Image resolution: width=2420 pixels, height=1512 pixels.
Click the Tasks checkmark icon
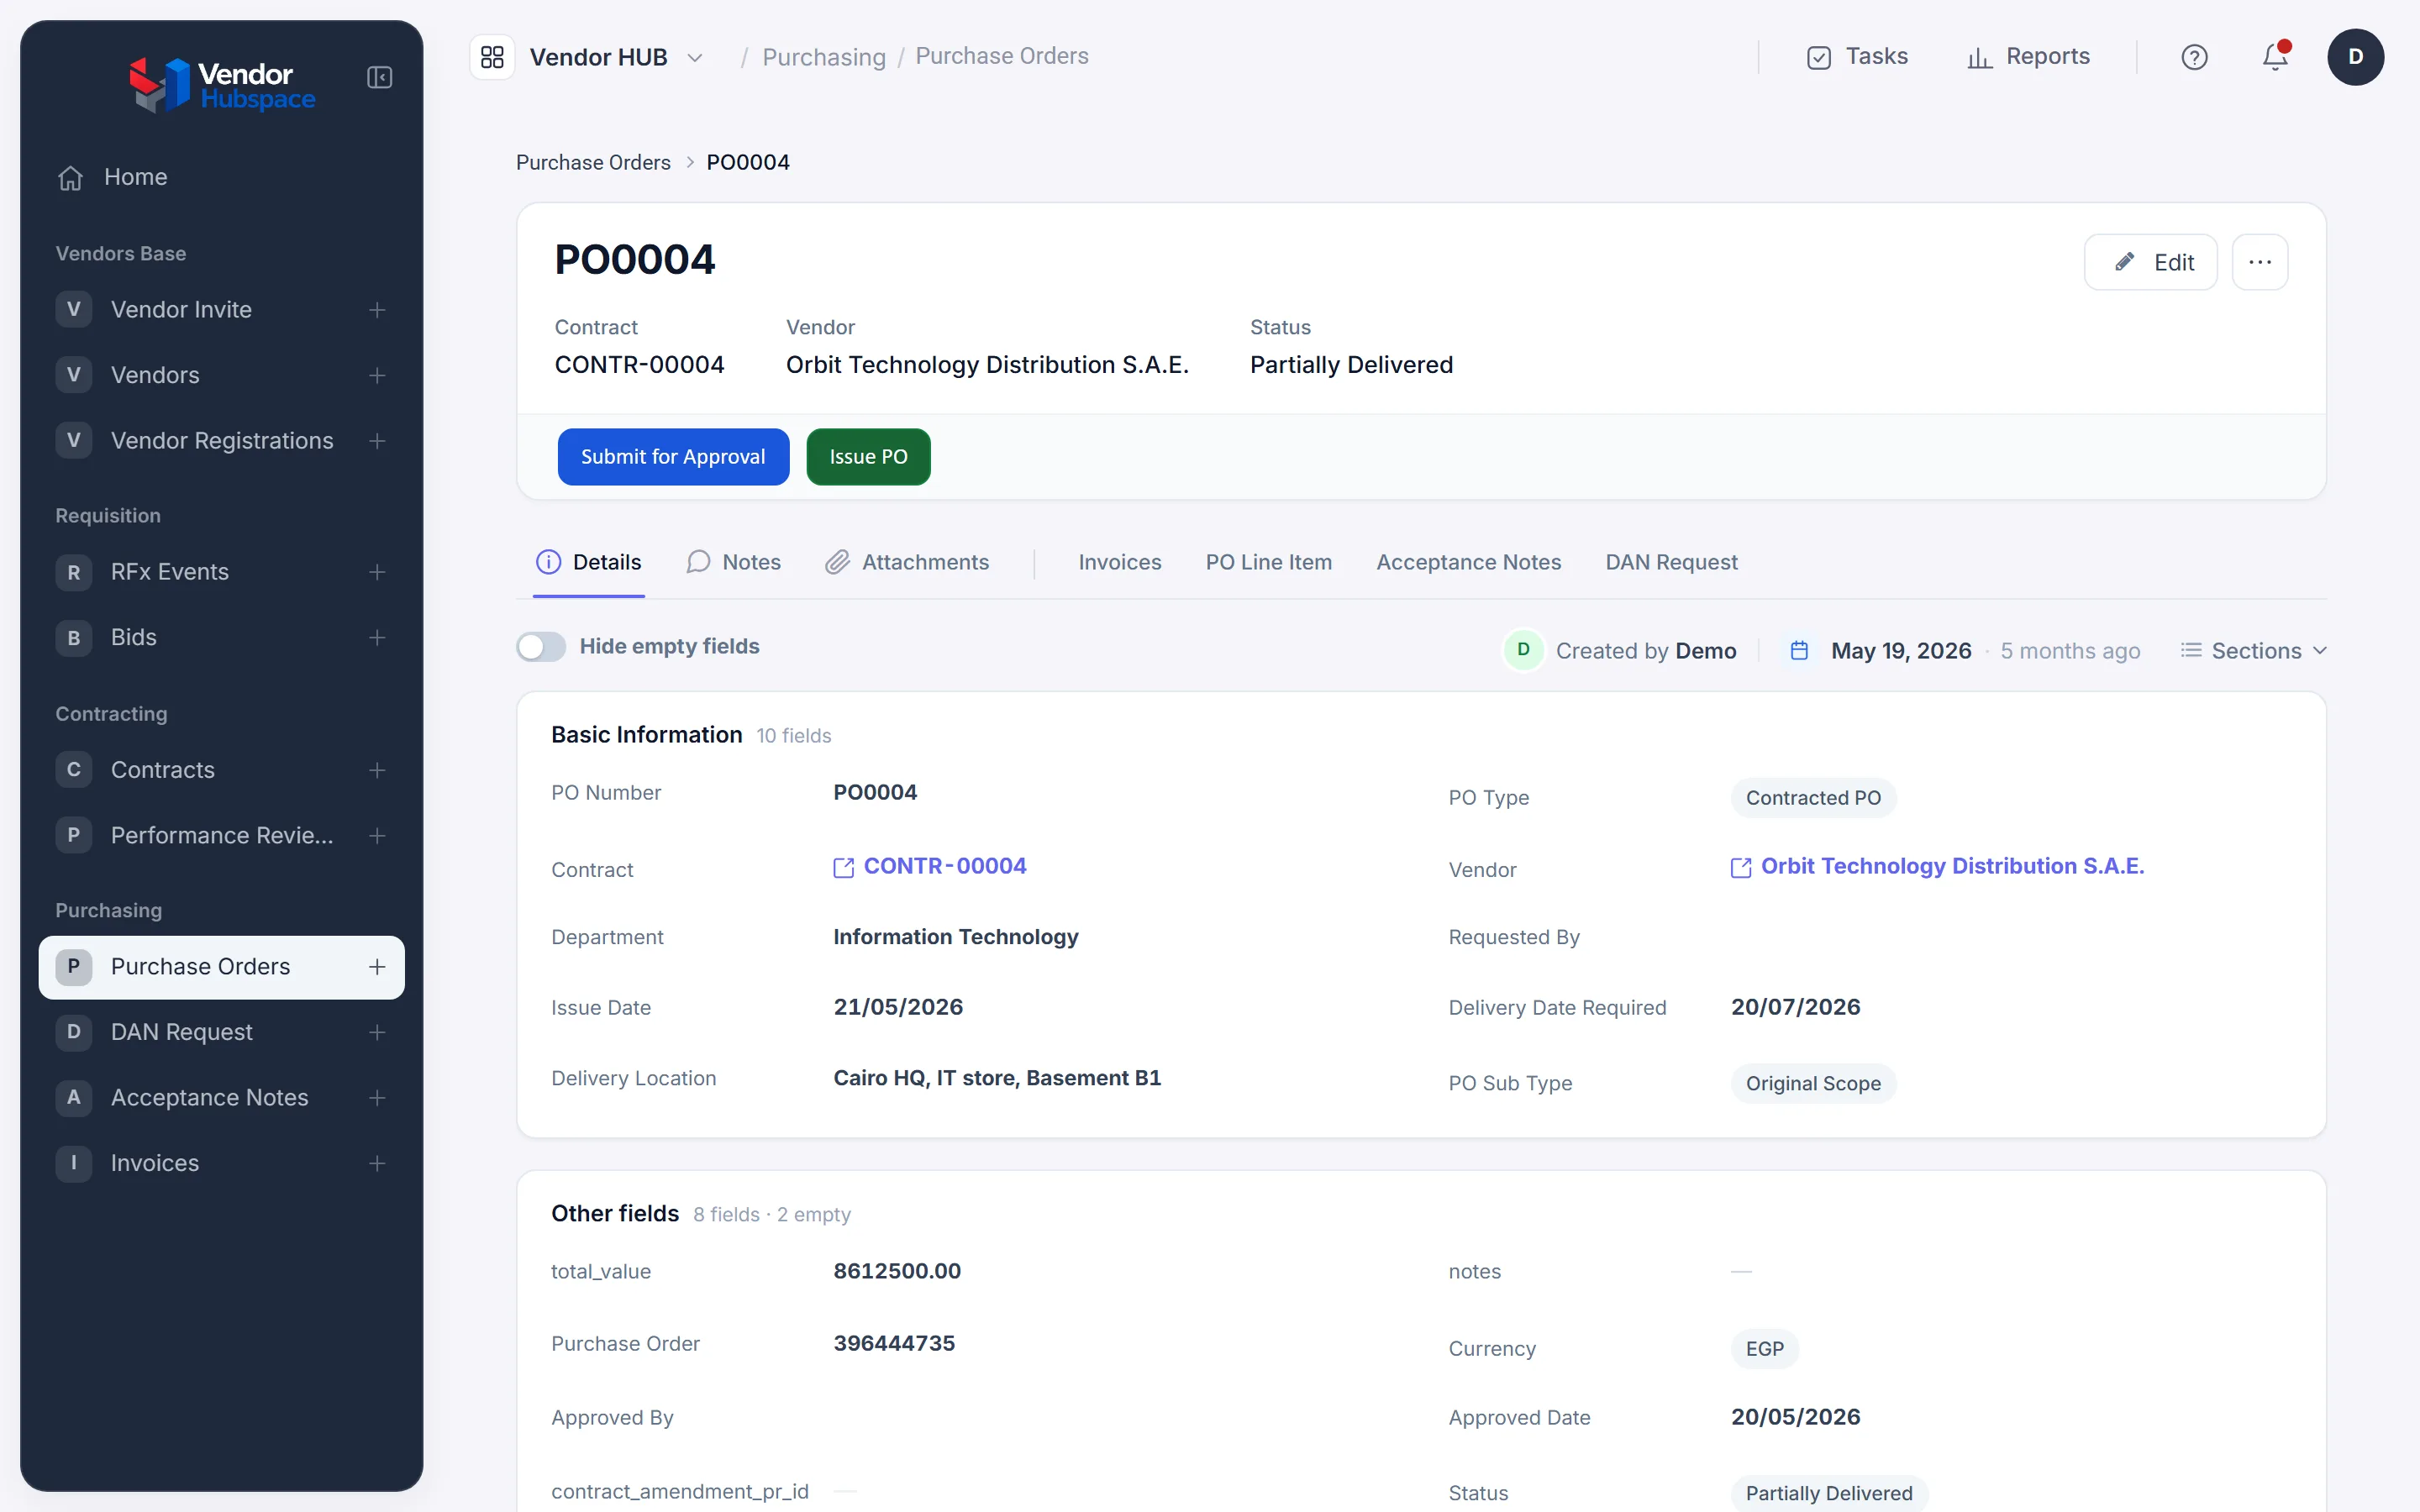coord(1819,58)
